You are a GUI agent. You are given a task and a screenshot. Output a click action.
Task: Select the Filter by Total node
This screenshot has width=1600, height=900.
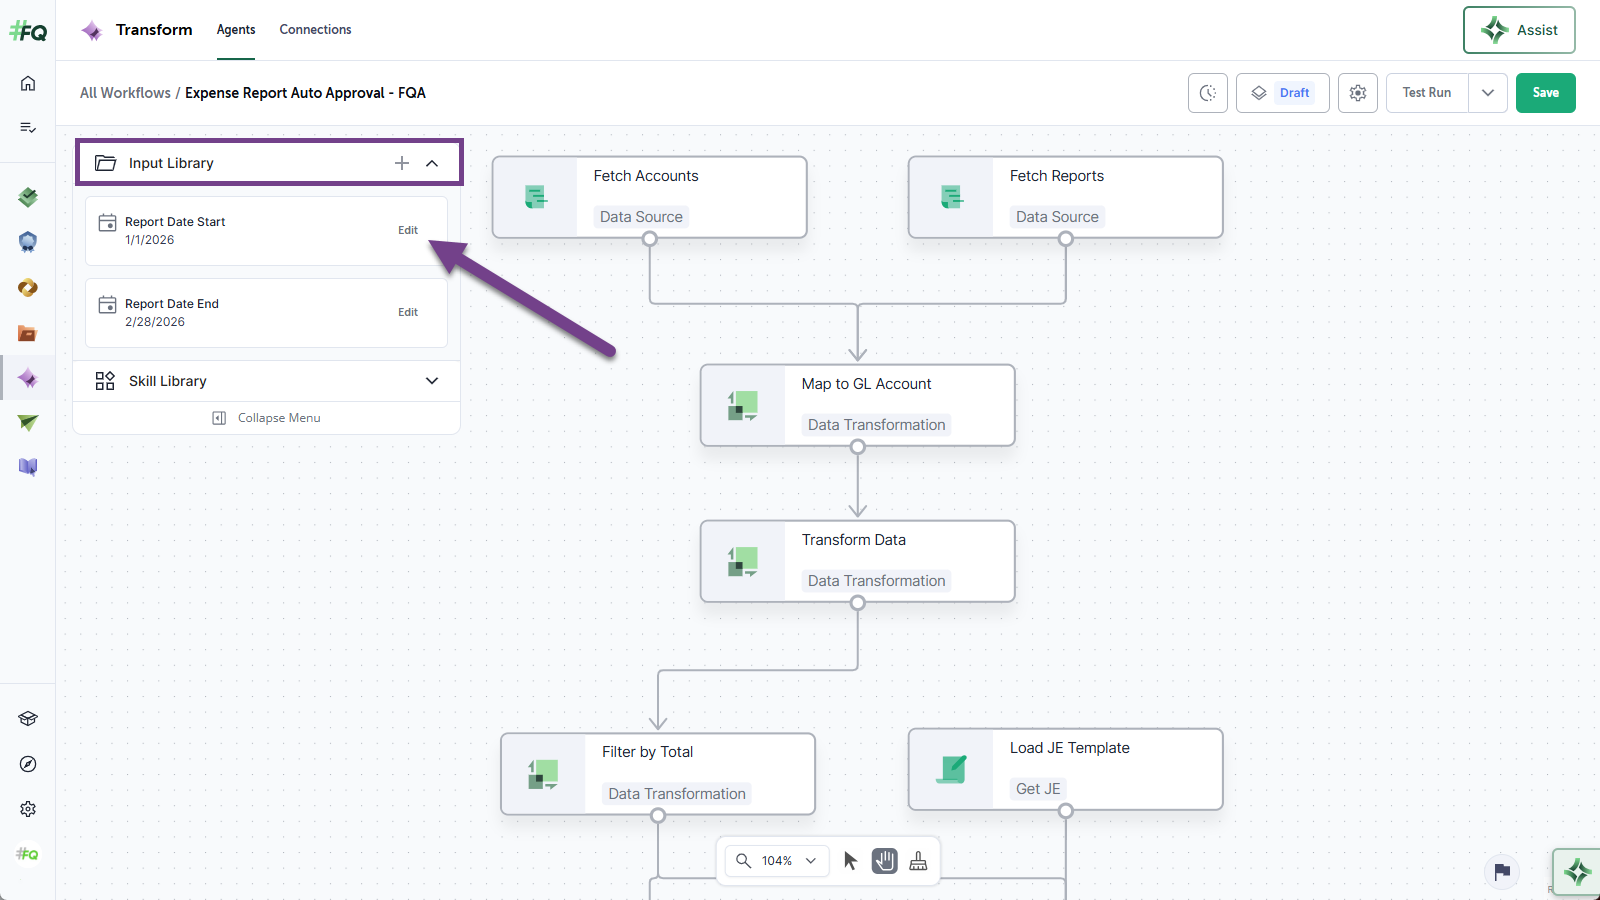pos(658,774)
